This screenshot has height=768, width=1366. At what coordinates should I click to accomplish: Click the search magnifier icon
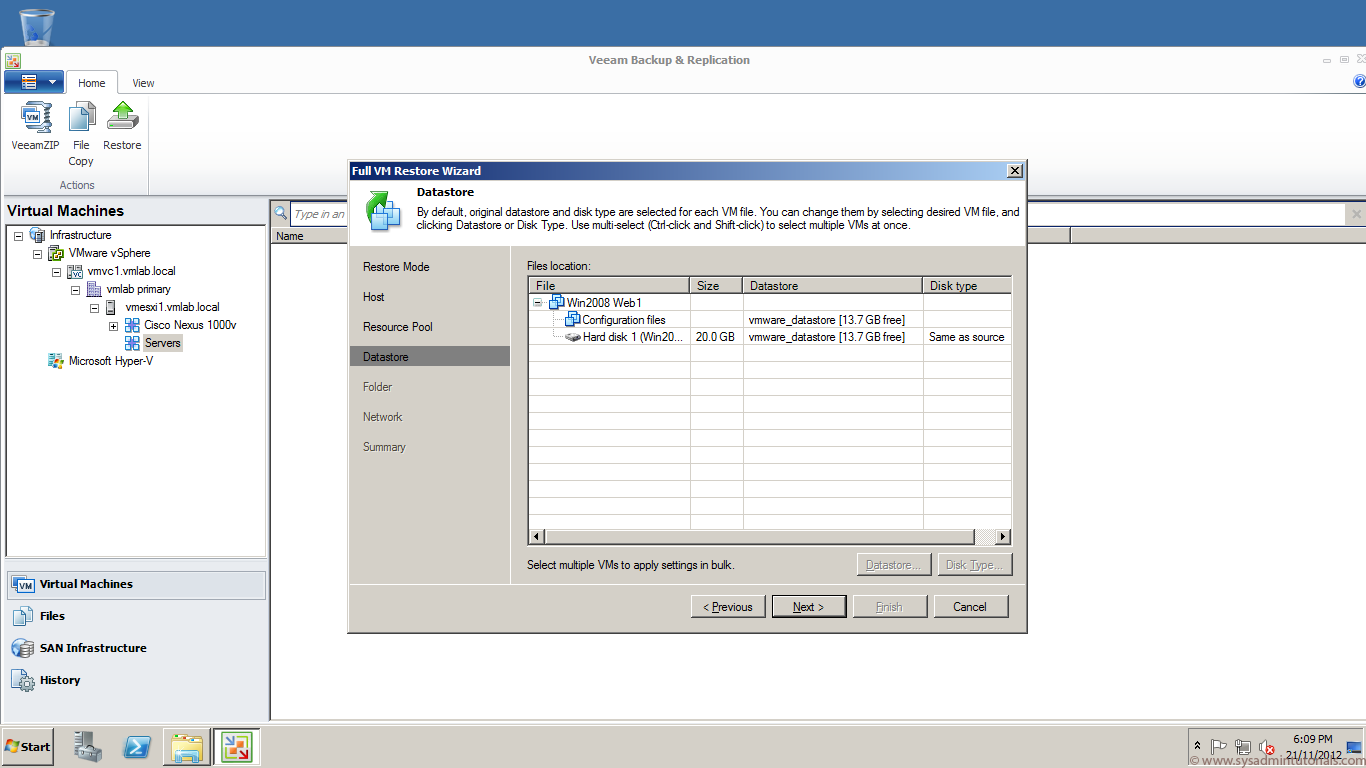281,213
